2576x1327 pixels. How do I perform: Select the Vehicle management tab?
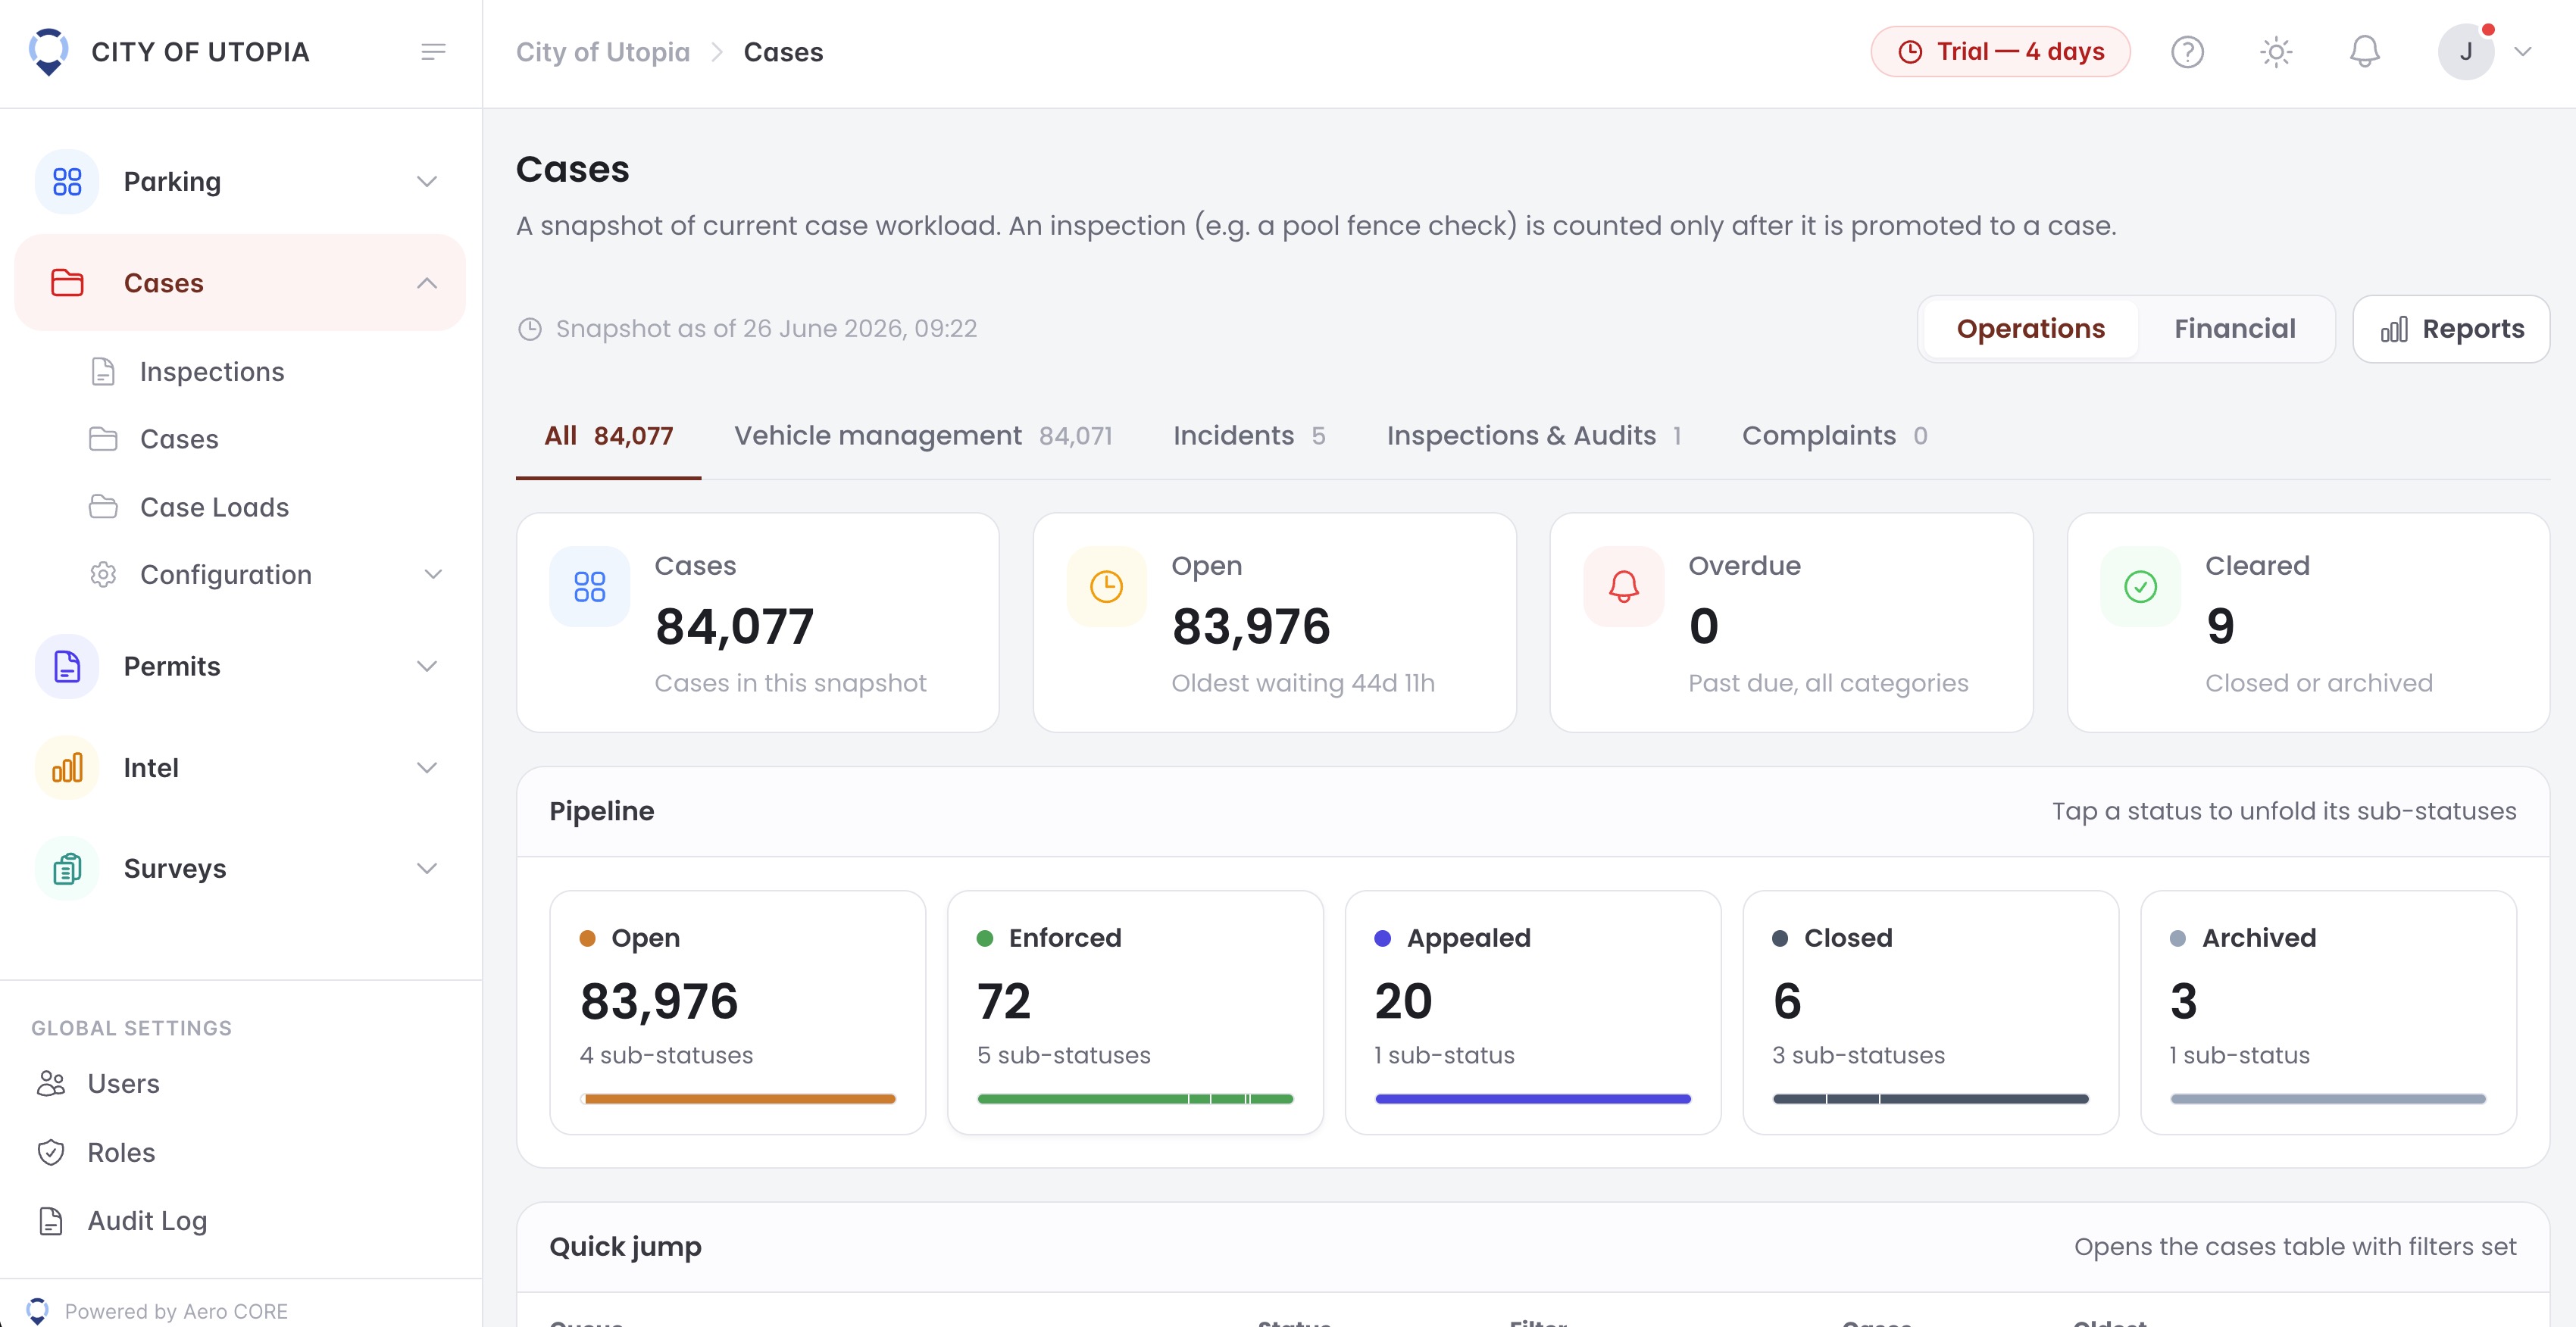click(923, 436)
